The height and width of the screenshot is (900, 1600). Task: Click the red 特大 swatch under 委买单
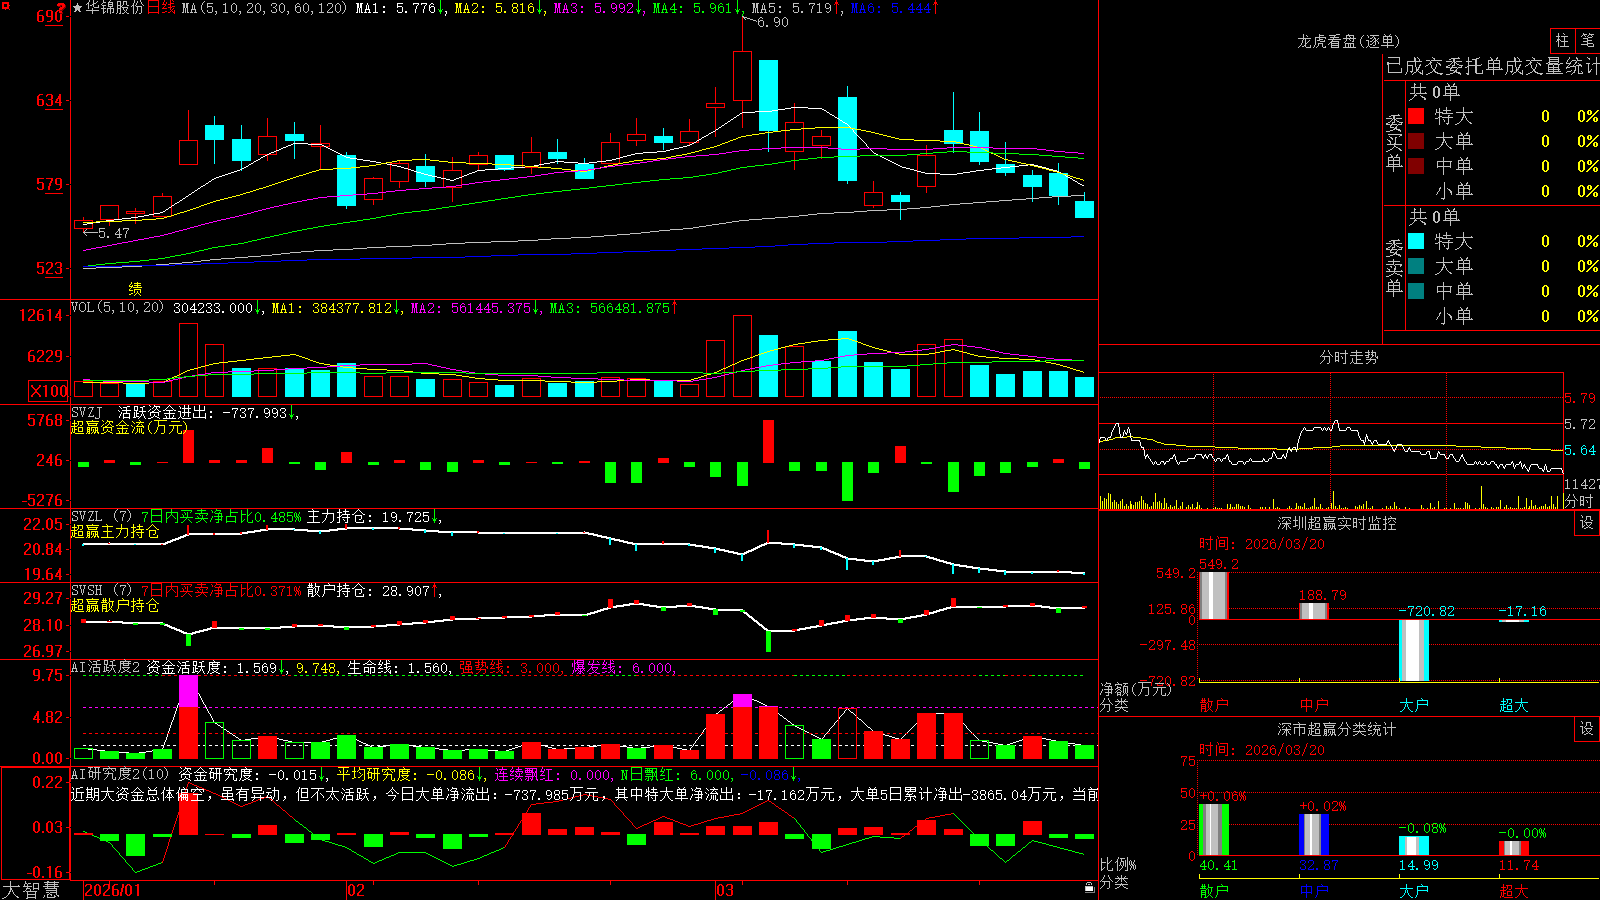(x=1416, y=116)
